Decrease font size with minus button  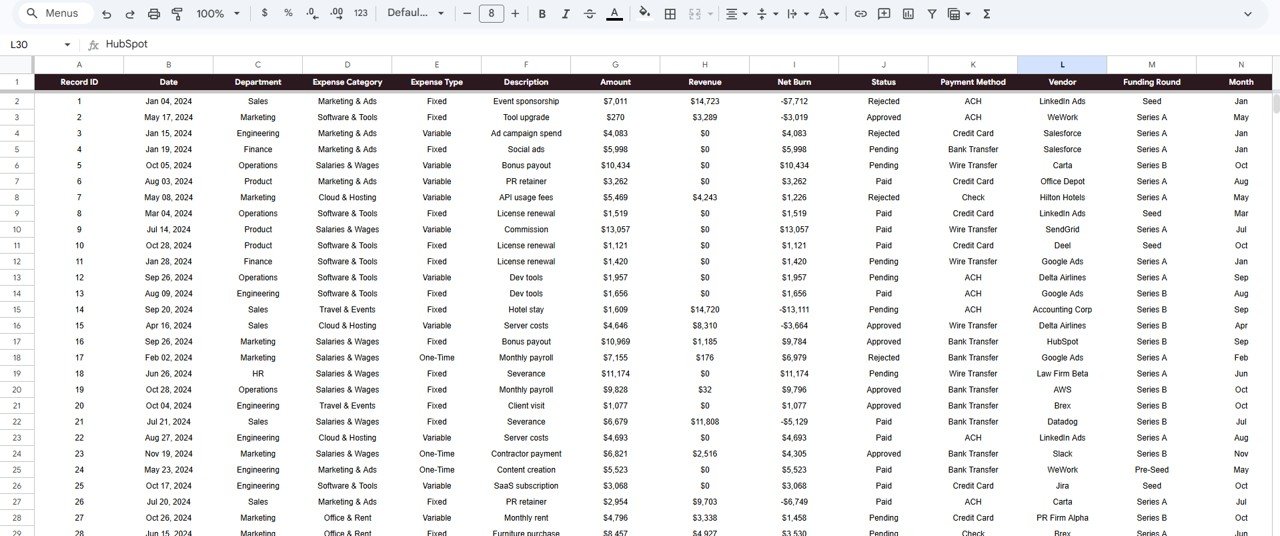pyautogui.click(x=467, y=14)
